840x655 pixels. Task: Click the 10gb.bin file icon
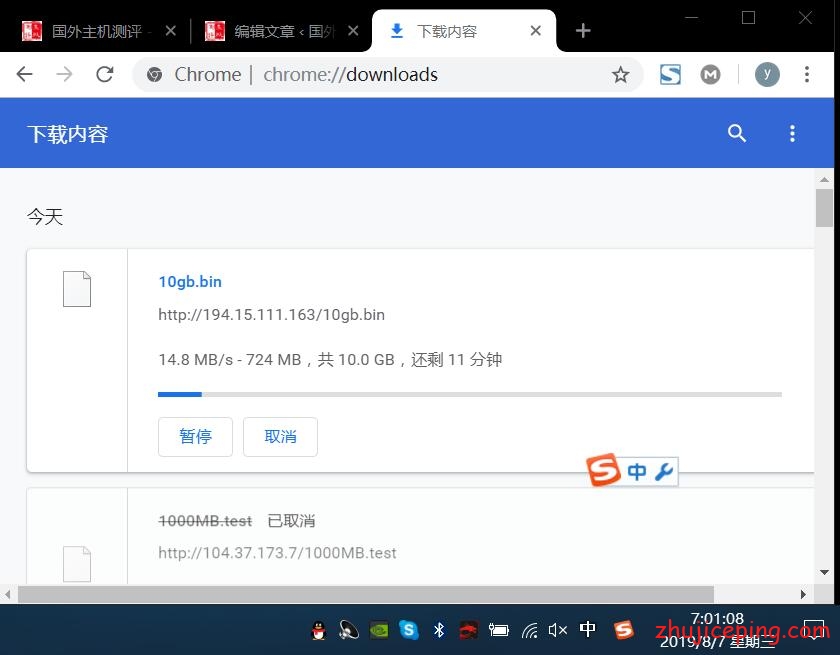[77, 289]
